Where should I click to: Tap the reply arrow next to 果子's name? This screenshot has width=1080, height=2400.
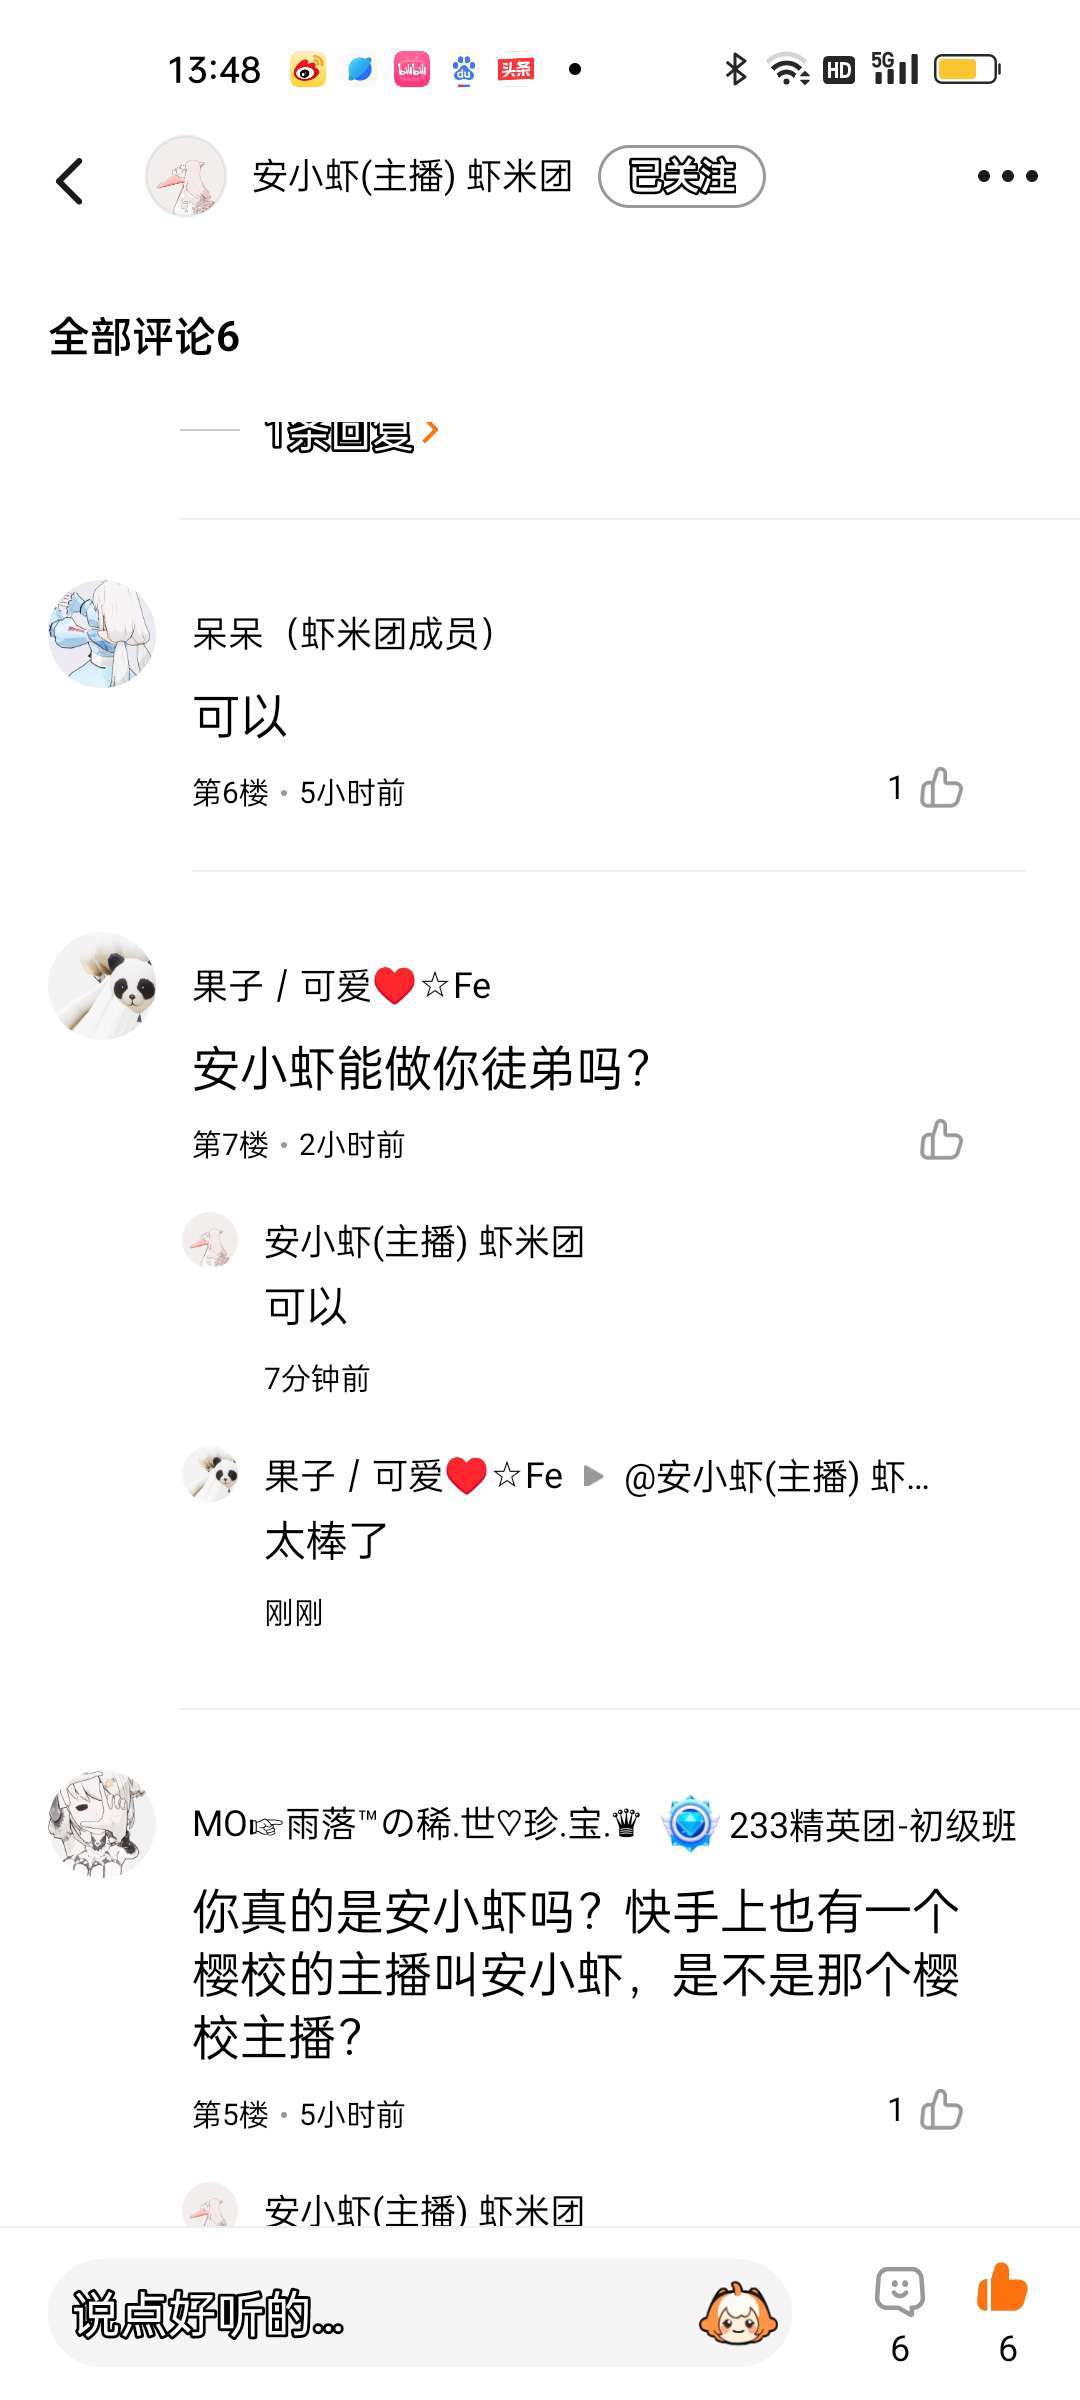click(593, 1476)
